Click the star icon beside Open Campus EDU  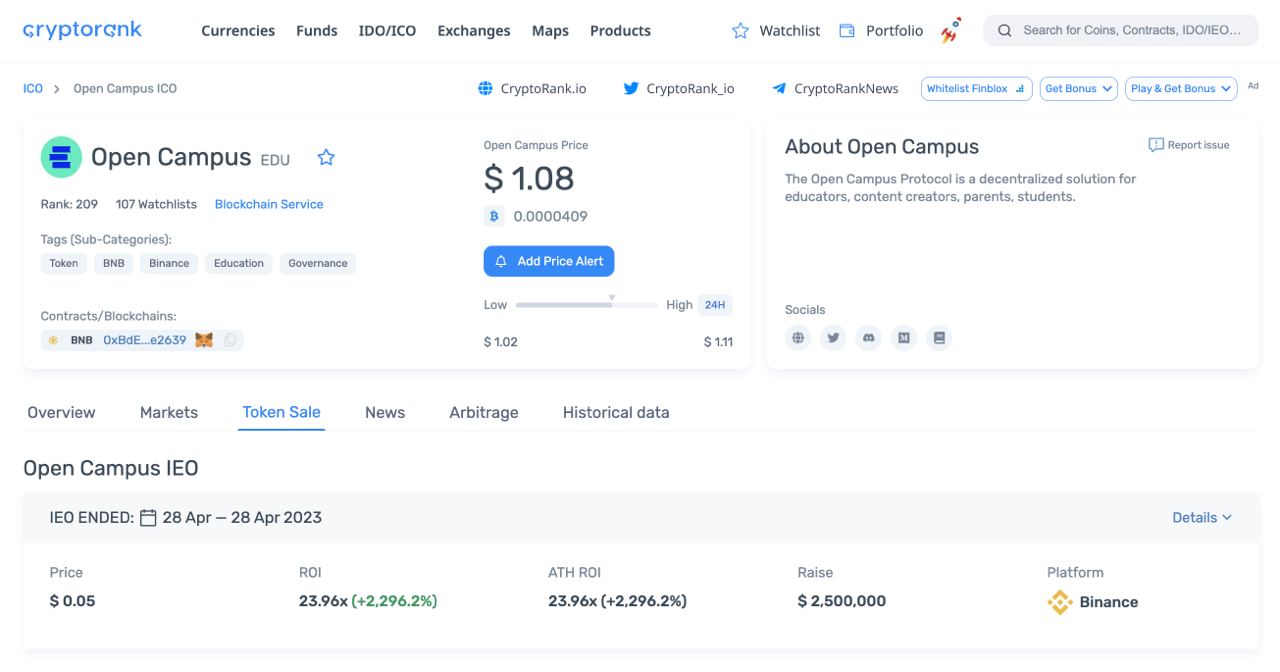tap(326, 158)
